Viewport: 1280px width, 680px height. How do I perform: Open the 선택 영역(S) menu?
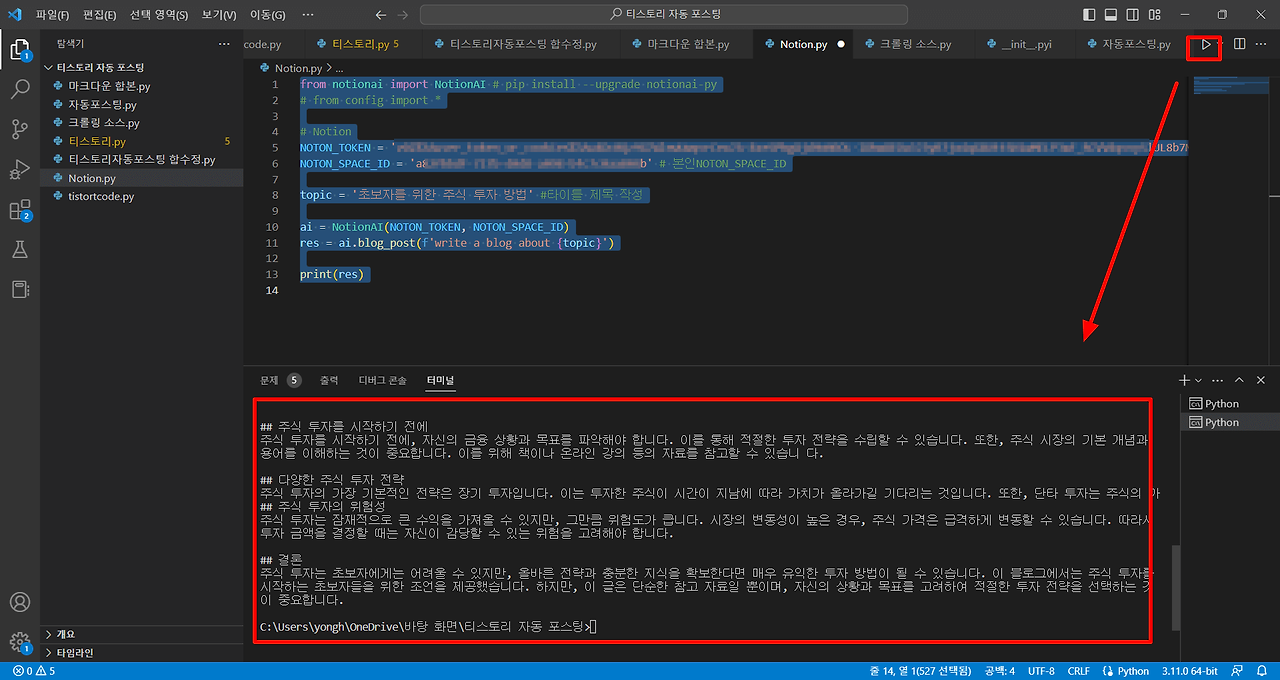pyautogui.click(x=159, y=15)
